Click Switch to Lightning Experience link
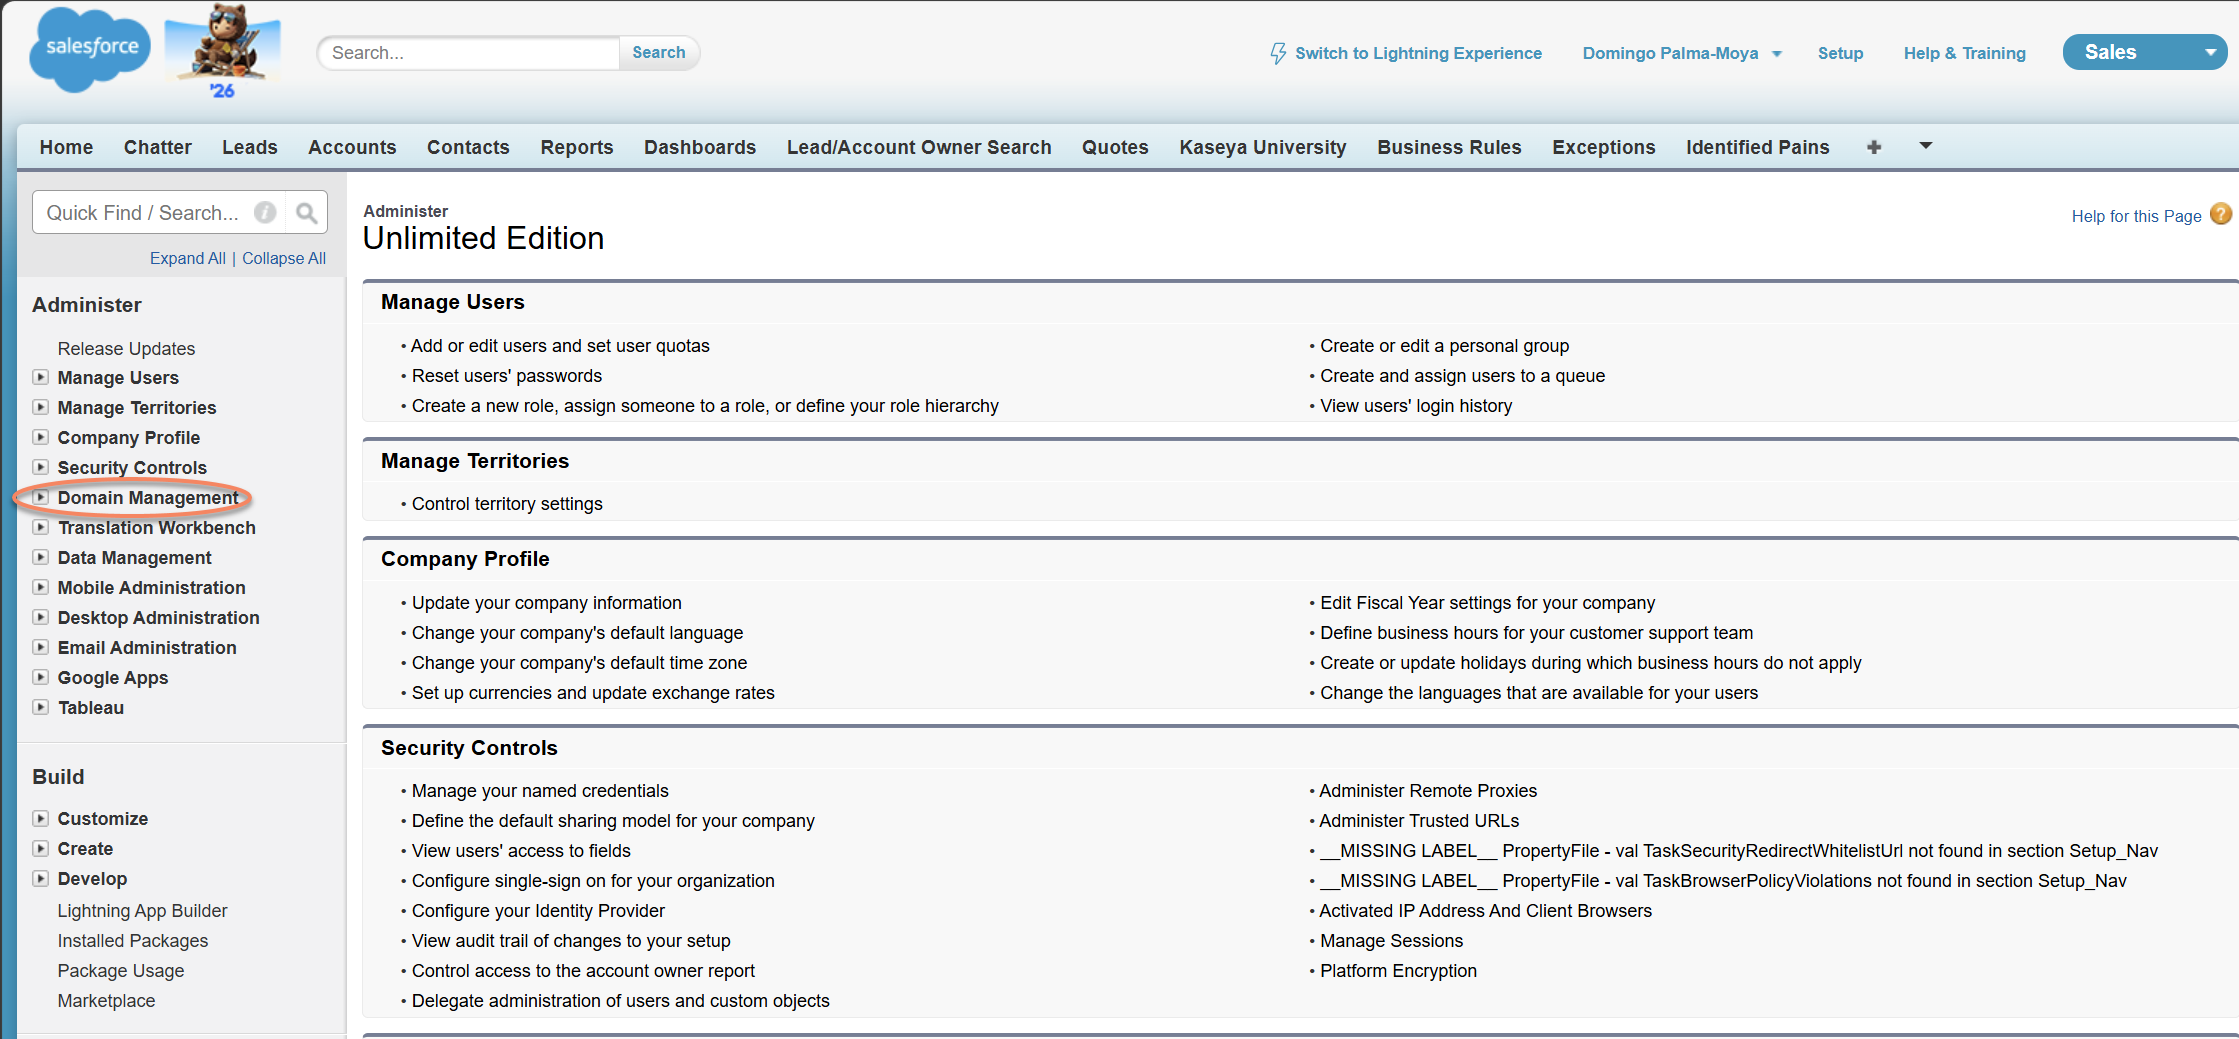Viewport: 2239px width, 1039px height. tap(1418, 53)
